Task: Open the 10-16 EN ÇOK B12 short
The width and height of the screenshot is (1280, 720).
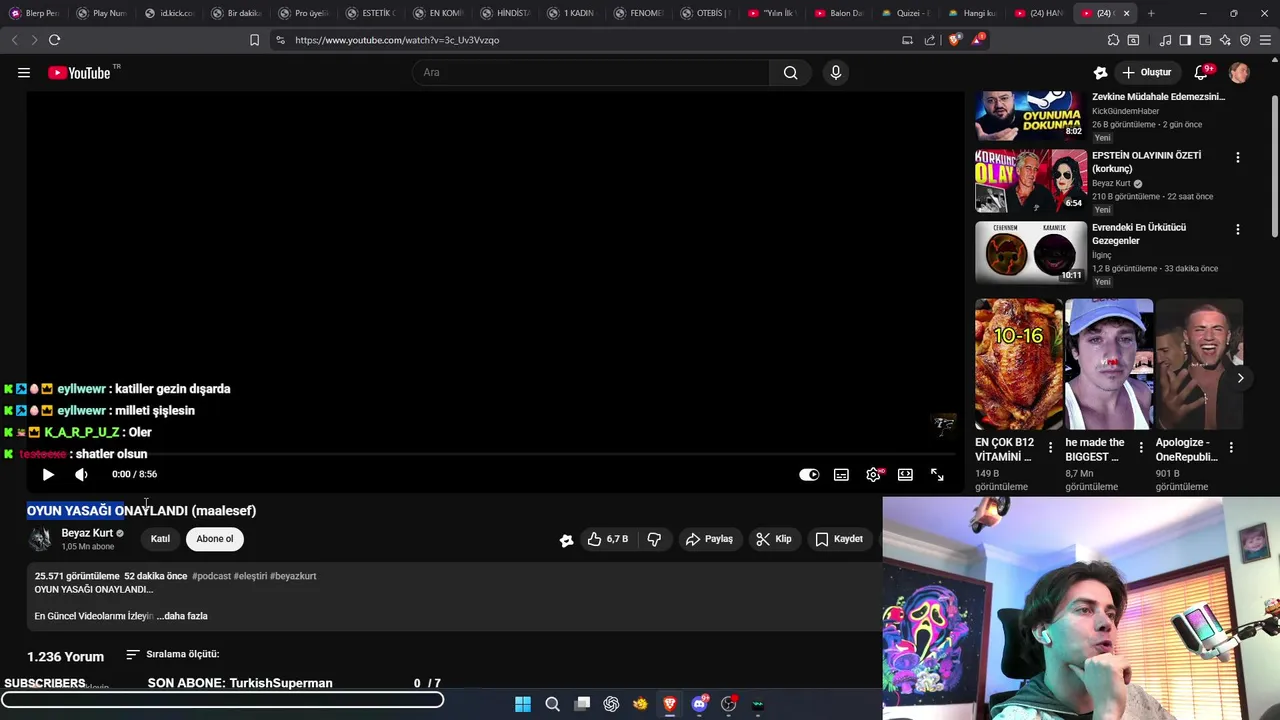Action: click(x=1019, y=364)
